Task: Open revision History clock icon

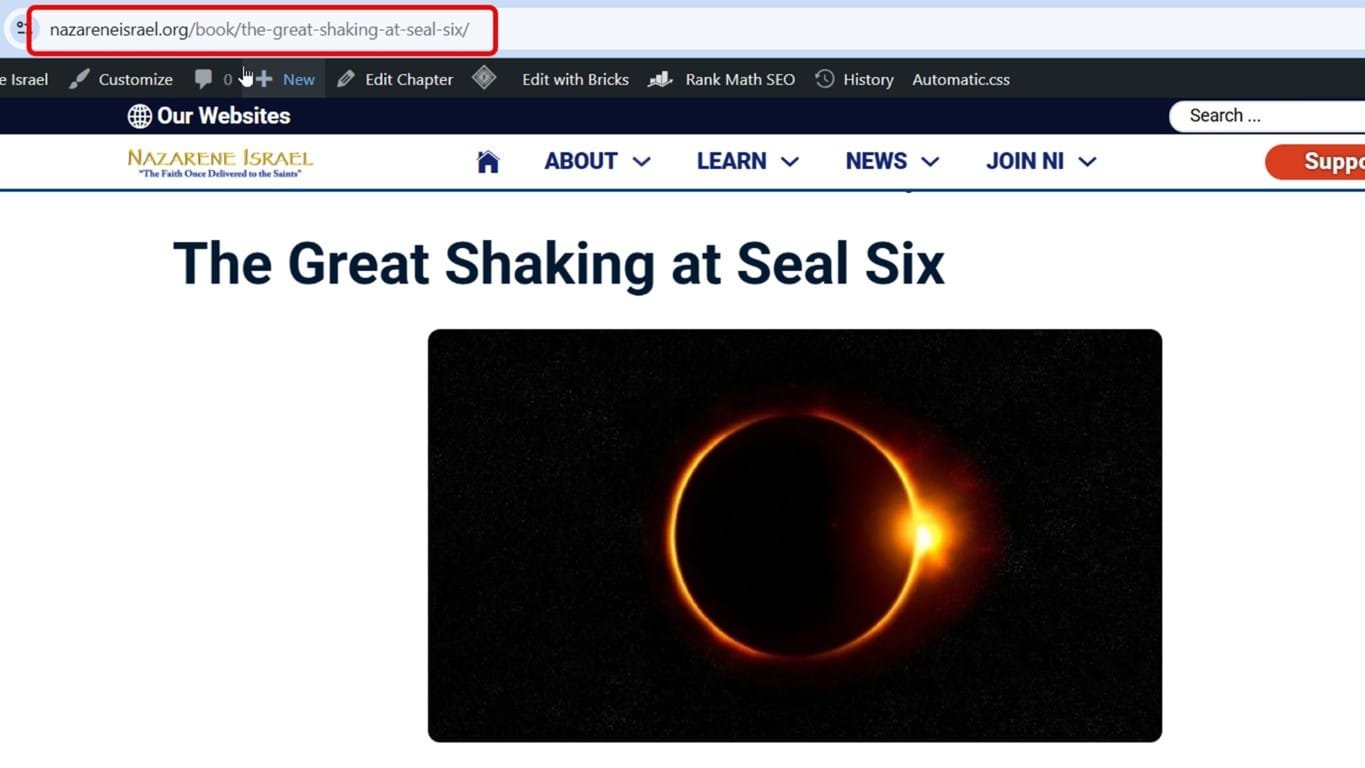Action: click(823, 78)
